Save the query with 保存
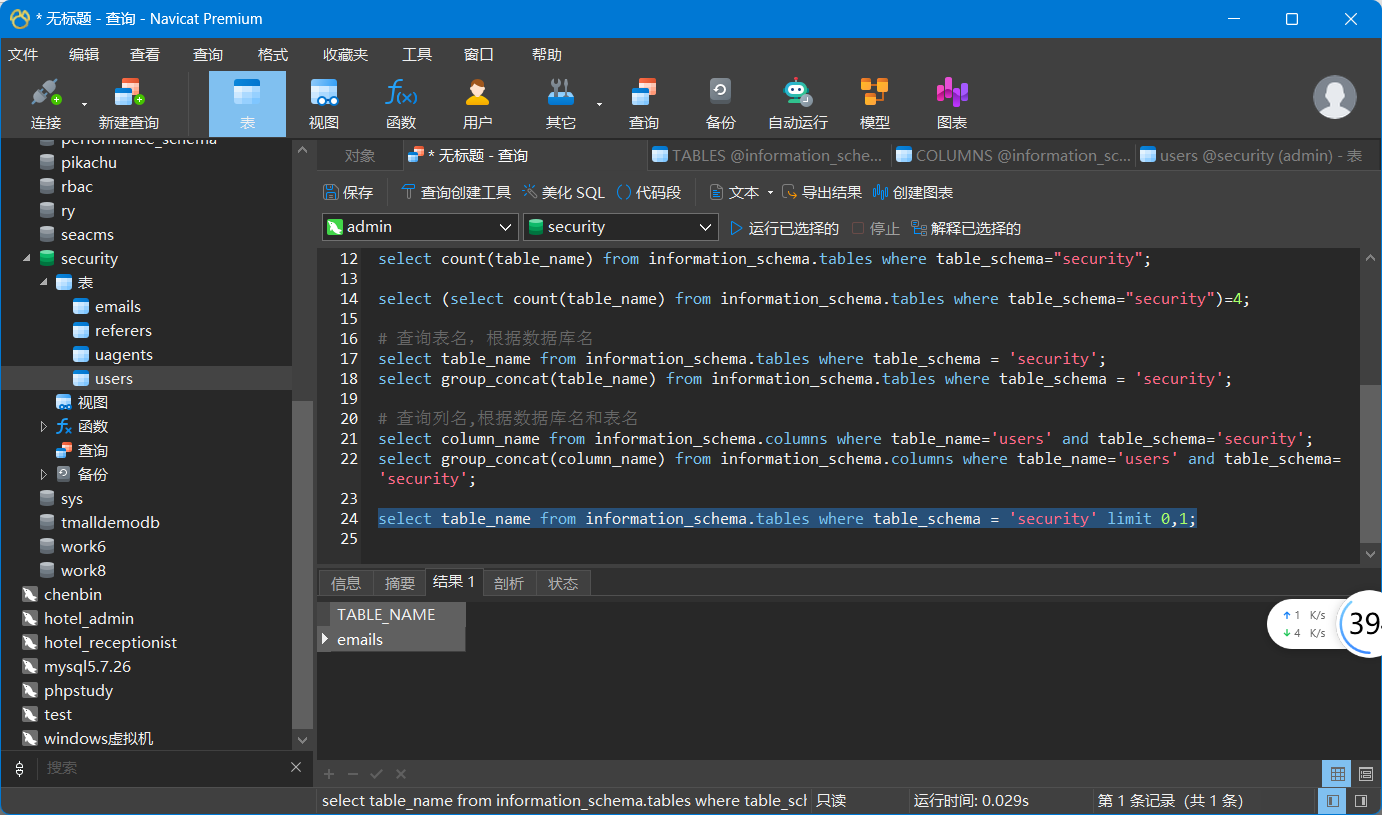 (x=348, y=192)
